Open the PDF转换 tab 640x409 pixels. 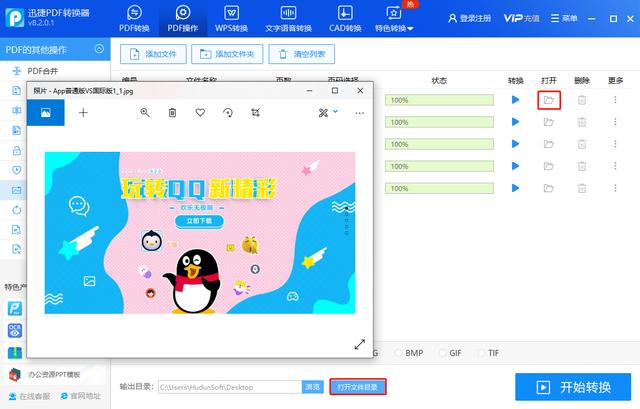tap(134, 19)
